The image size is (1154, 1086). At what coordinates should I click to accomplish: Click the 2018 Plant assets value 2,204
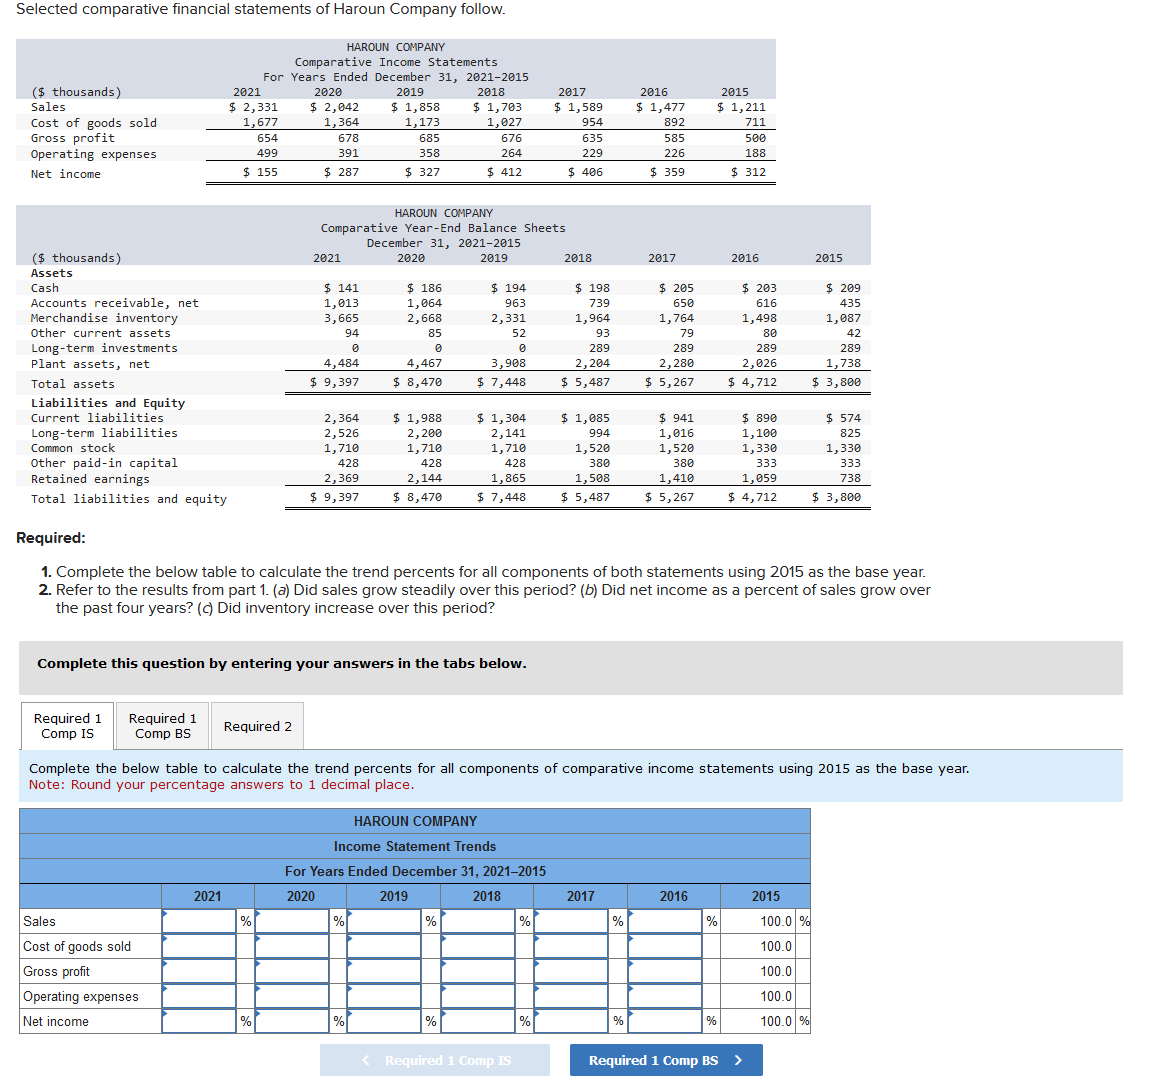pos(591,363)
